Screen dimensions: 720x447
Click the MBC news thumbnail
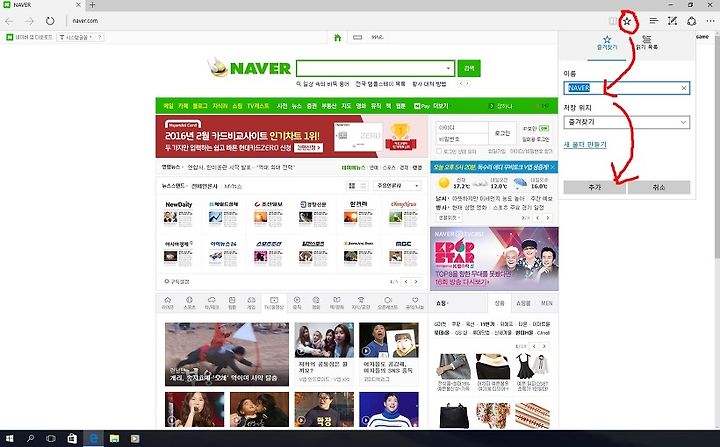[x=403, y=254]
